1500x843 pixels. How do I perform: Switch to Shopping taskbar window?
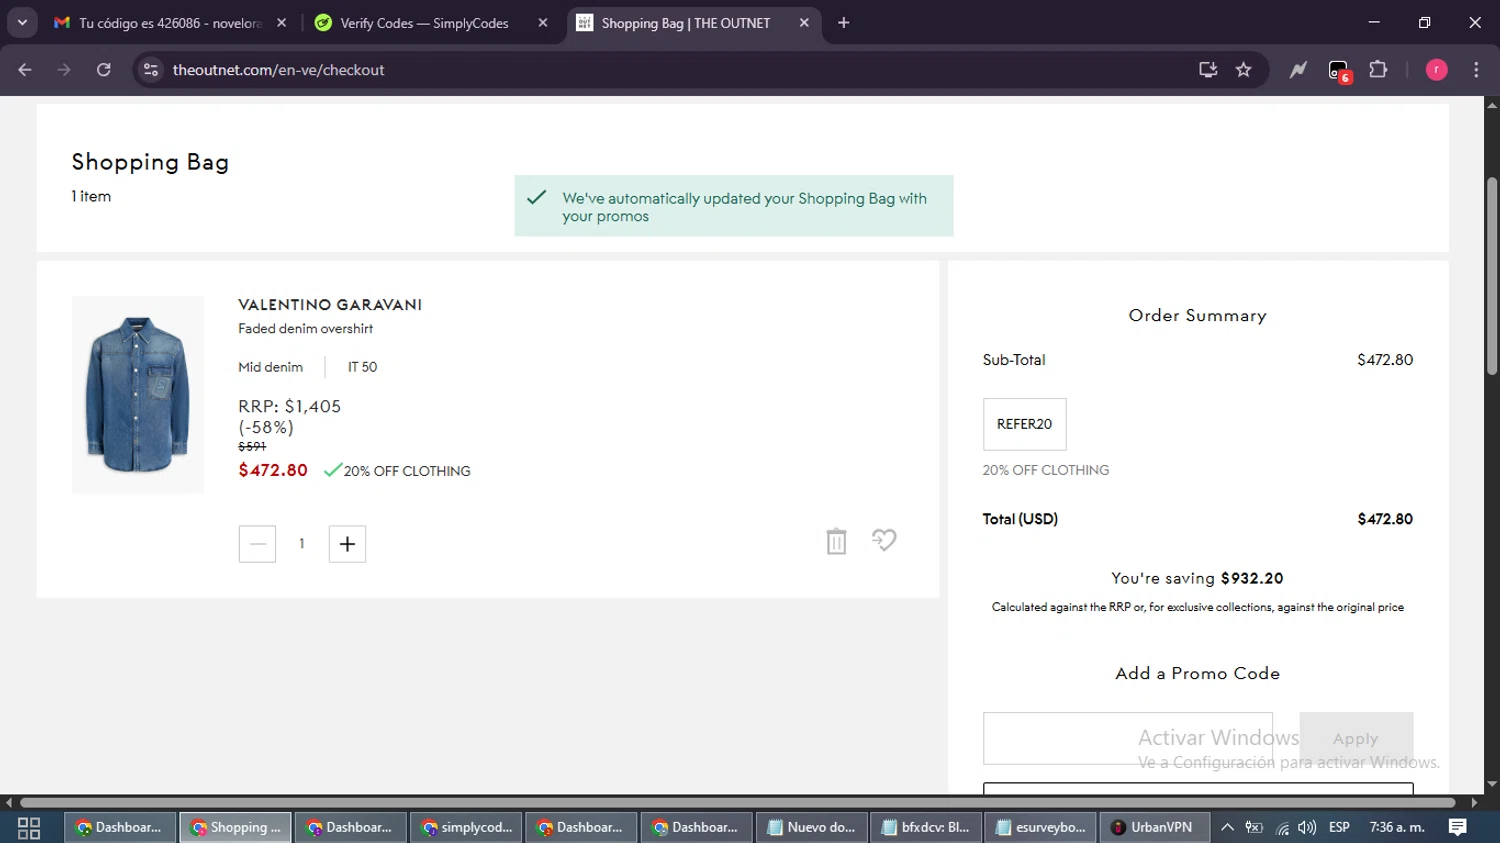click(x=236, y=828)
